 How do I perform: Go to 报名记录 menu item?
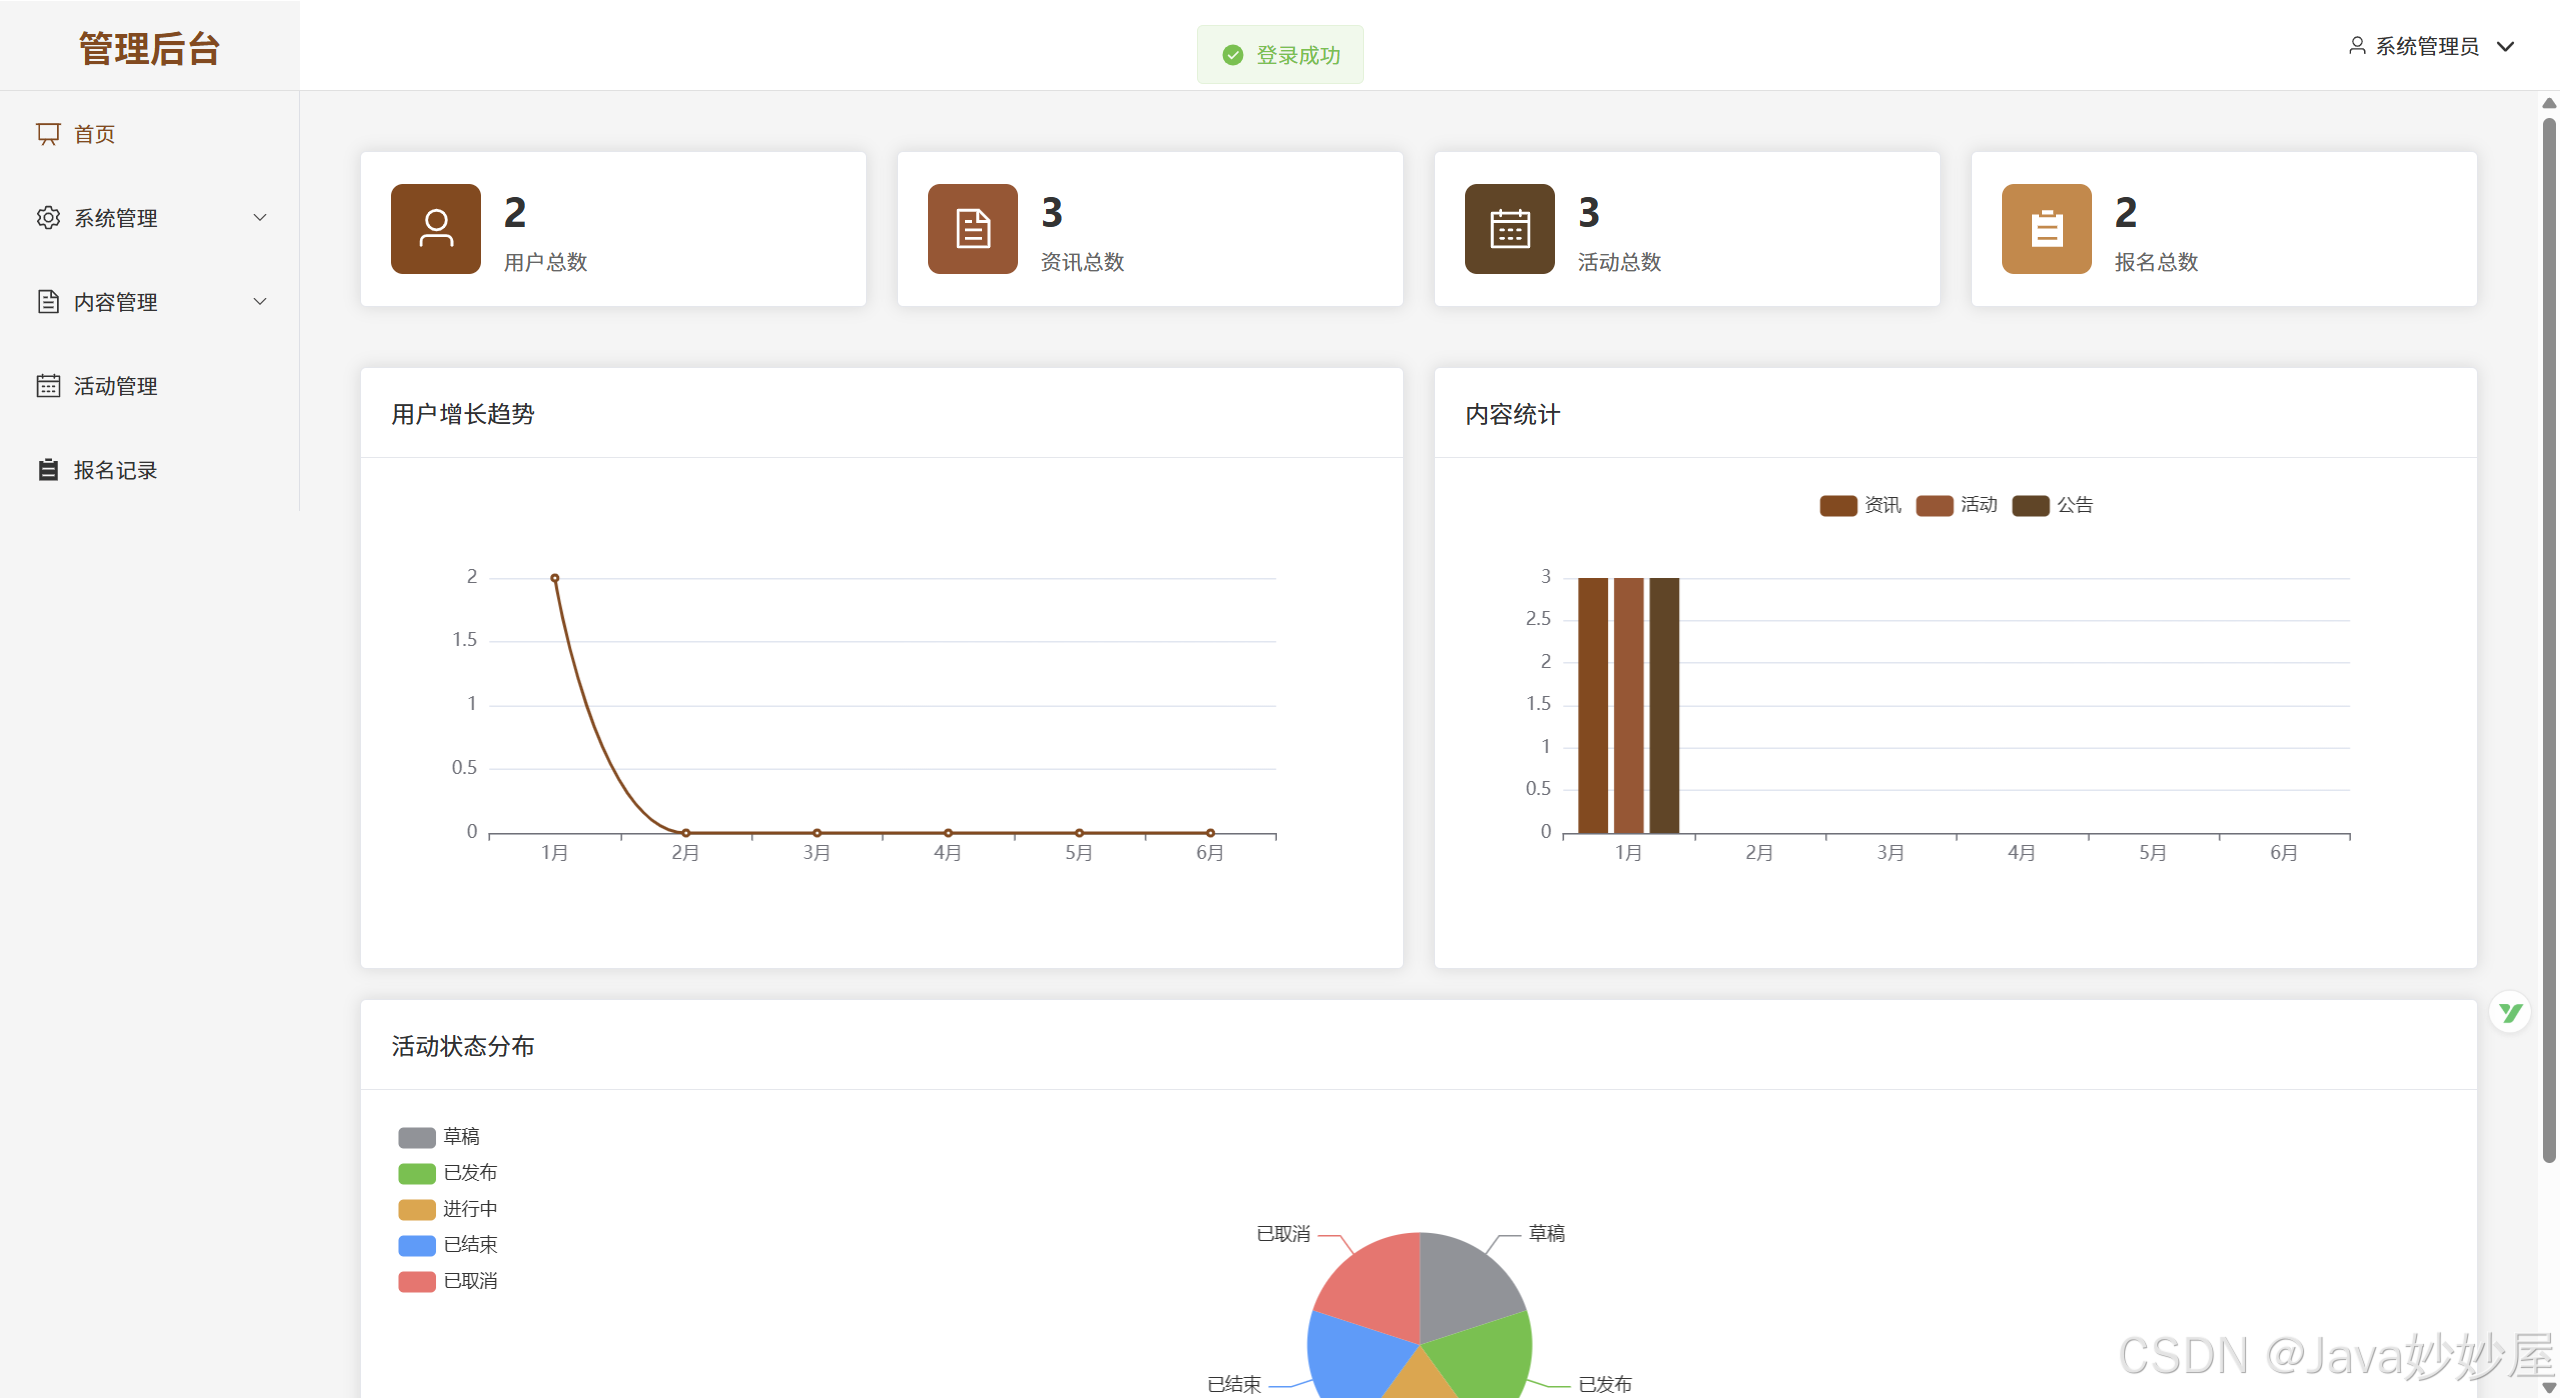[115, 470]
